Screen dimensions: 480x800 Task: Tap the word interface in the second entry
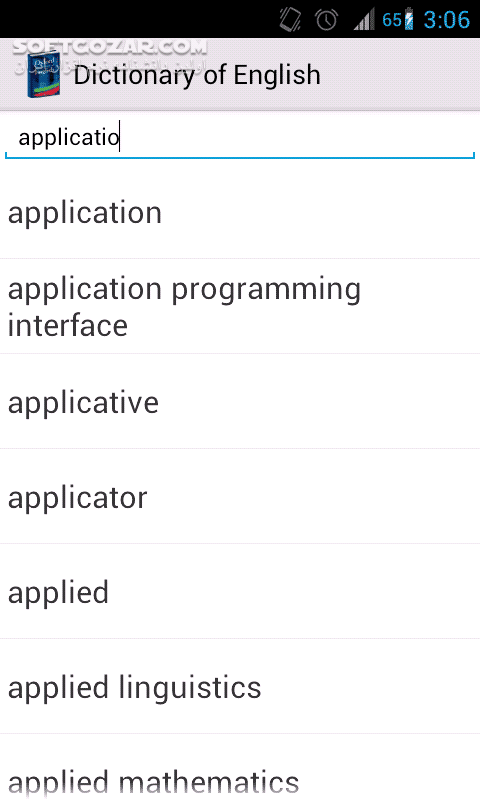pos(68,326)
